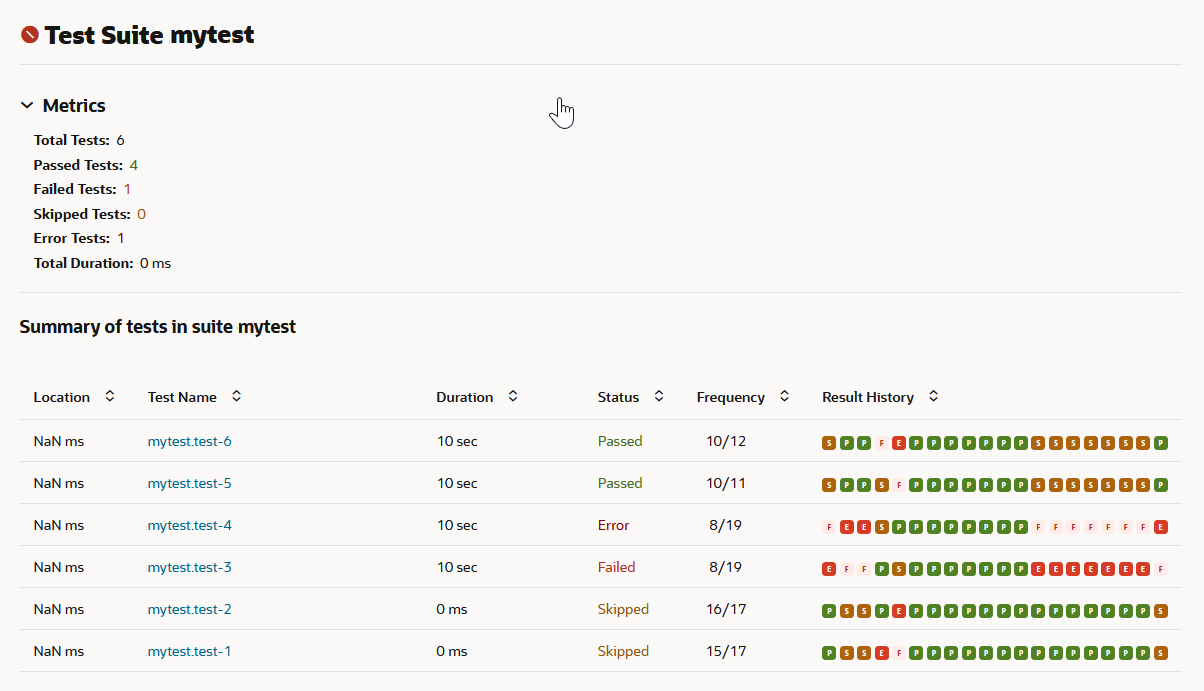
Task: Click the Passed status of mytest.test-6
Action: pos(620,441)
